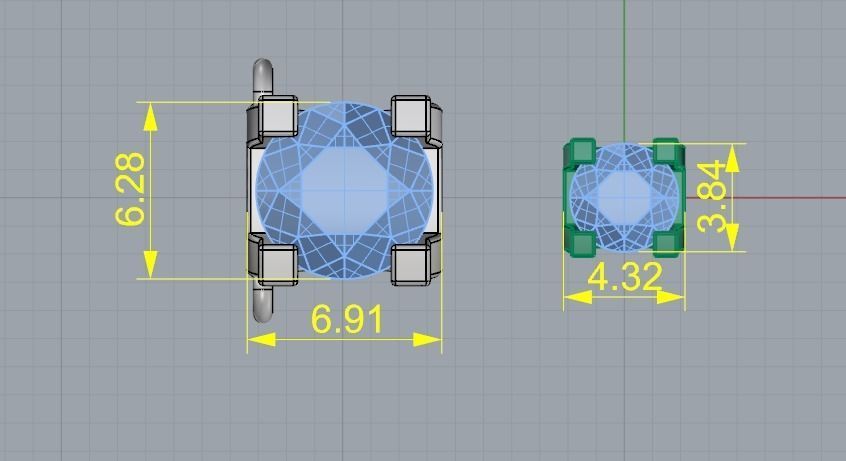Screen dimensions: 846x461
Task: Select the 6.91 width dimension text
Action: tap(347, 319)
